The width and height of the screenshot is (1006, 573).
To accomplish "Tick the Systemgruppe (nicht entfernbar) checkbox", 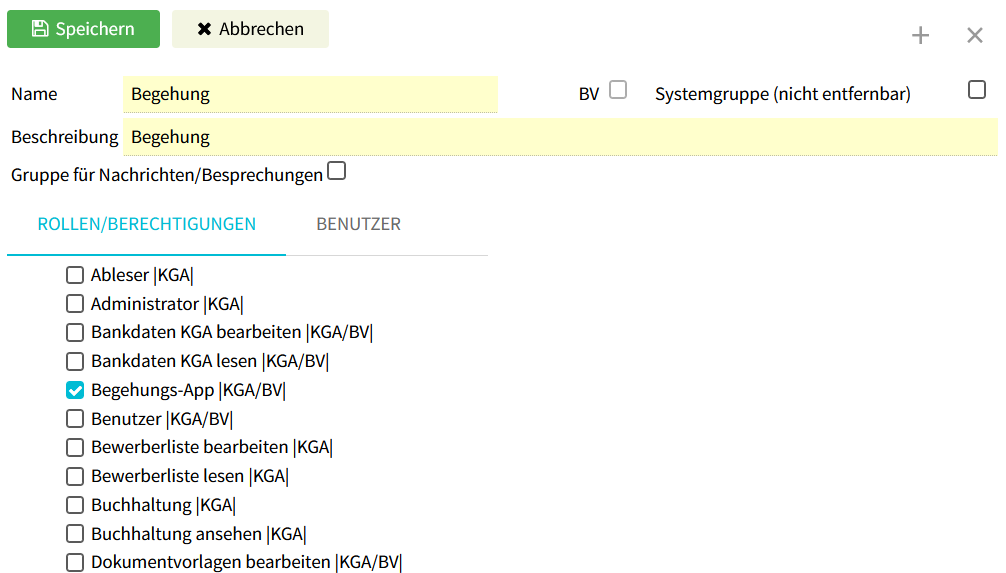I will pos(976,90).
